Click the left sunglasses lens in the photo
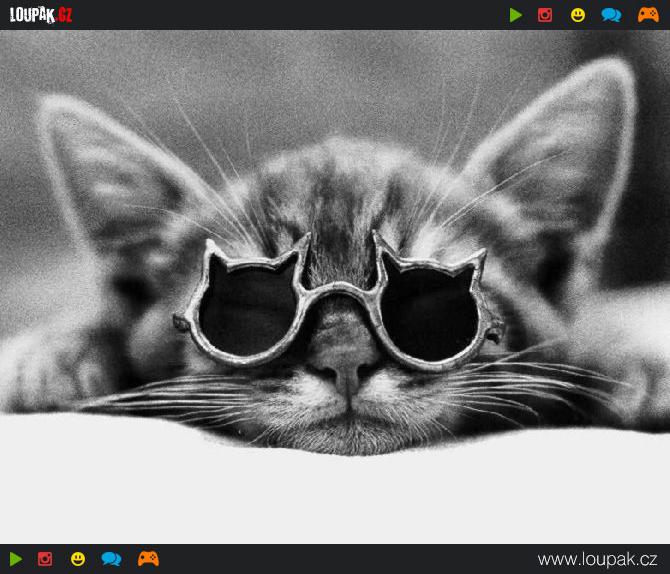This screenshot has width=670, height=574. tap(246, 310)
